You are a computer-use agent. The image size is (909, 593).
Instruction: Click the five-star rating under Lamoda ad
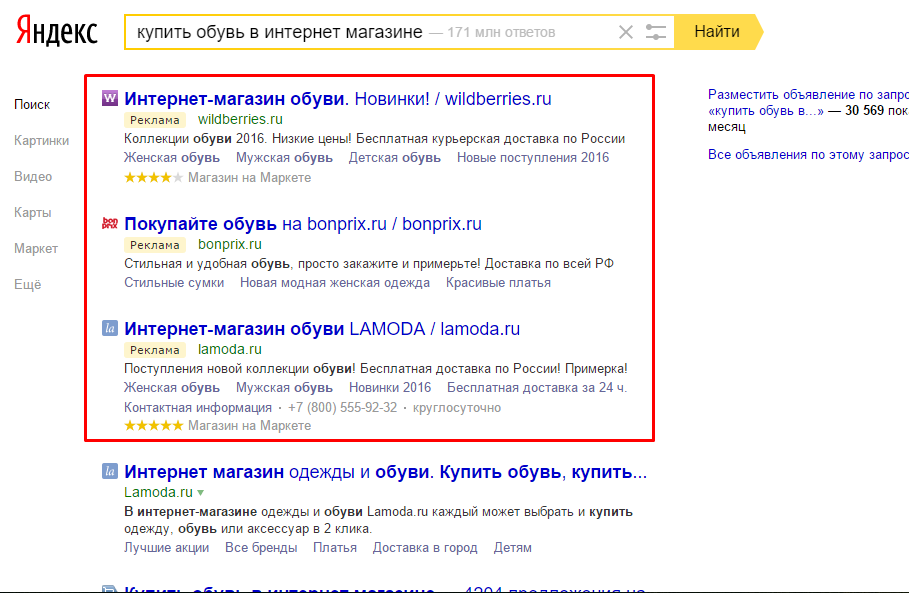[x=154, y=425]
